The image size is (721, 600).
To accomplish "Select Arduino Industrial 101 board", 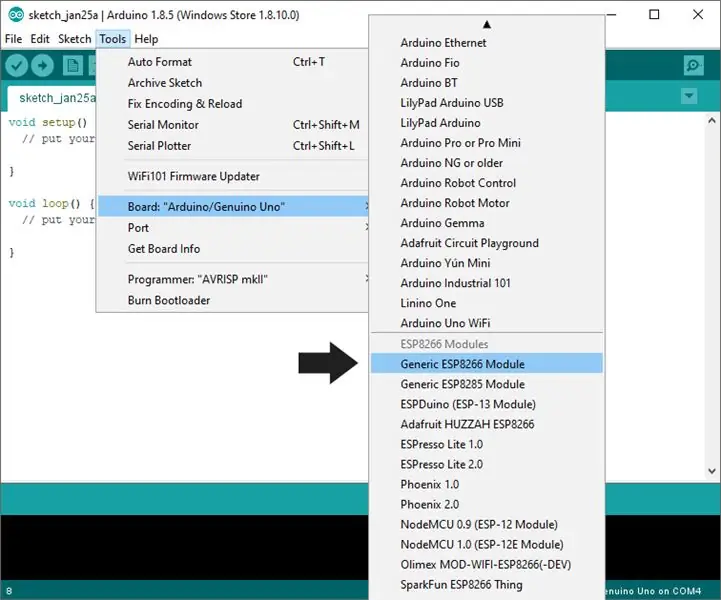I will [486, 283].
